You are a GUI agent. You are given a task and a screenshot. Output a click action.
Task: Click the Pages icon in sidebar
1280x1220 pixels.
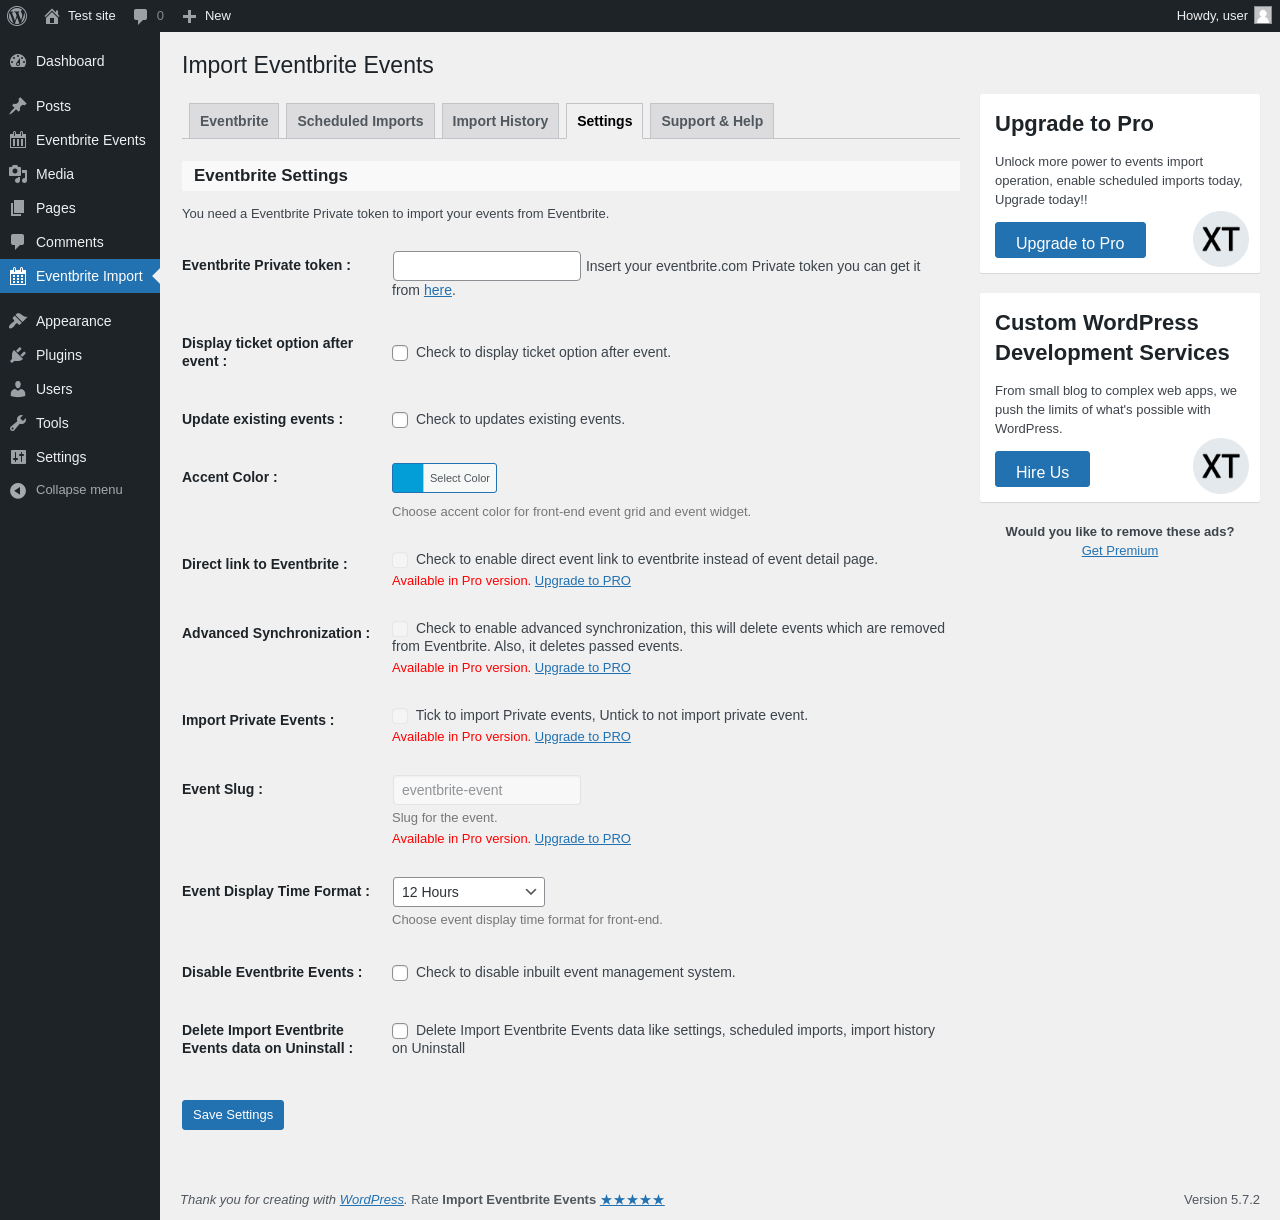pos(18,208)
